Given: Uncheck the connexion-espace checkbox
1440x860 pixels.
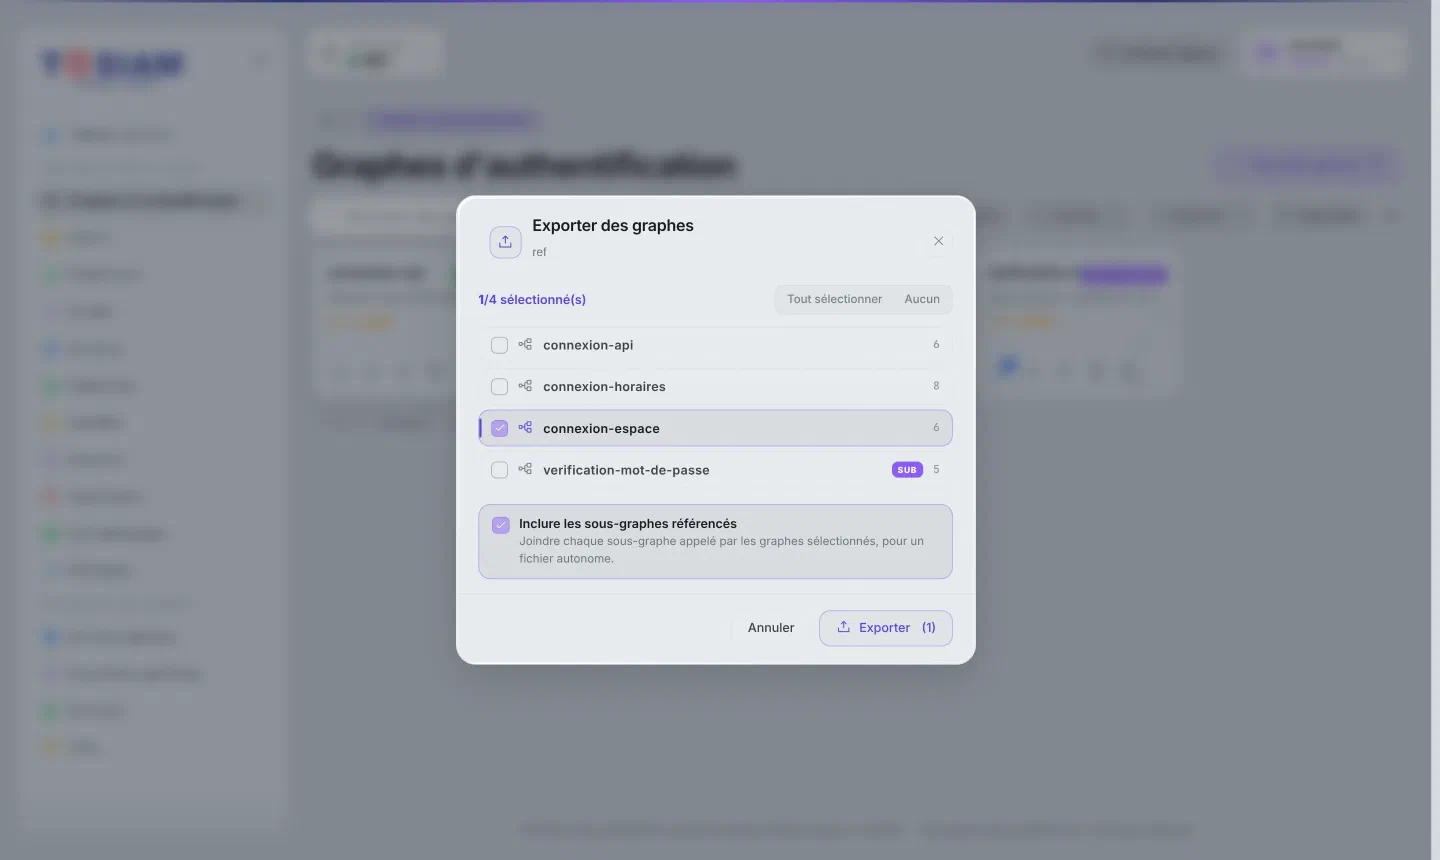Looking at the screenshot, I should pyautogui.click(x=499, y=428).
